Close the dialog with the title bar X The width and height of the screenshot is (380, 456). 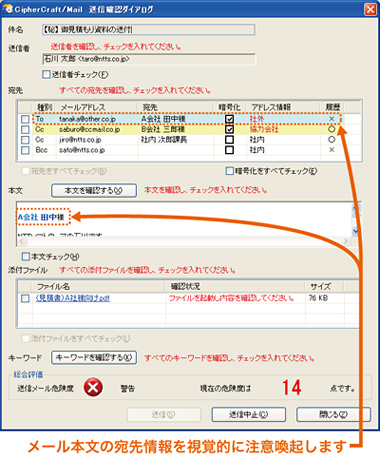370,9
